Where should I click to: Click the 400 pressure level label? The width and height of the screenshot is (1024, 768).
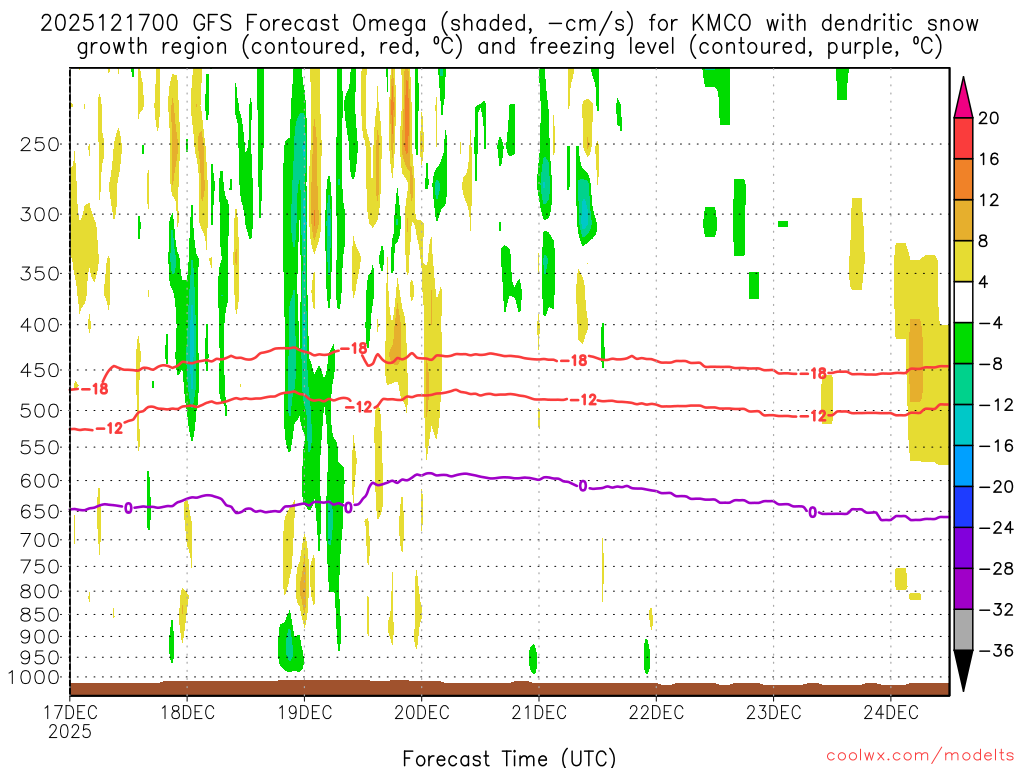40,325
